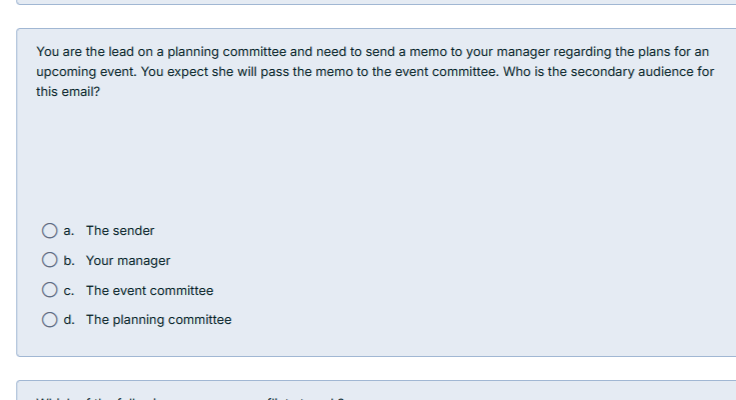Click the option letter 'a.' label
Screen dimensions: 736x400
68,231
